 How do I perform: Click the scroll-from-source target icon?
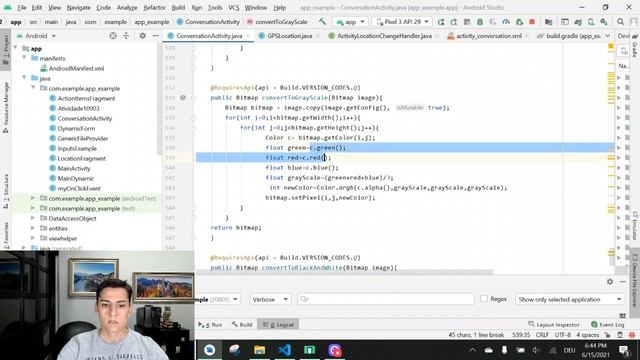click(113, 36)
